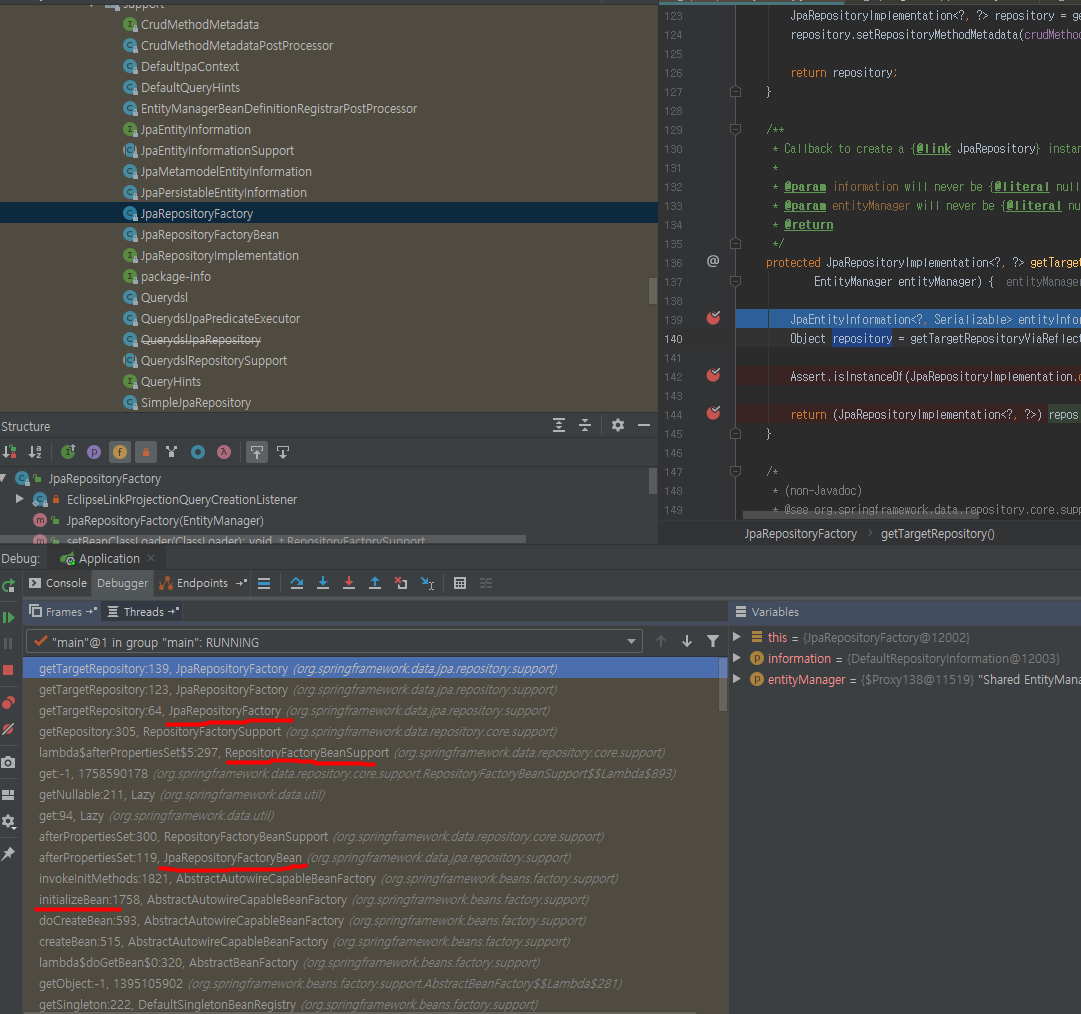Viewport: 1081px width, 1014px height.
Task: Click the thread dump camera icon
Action: click(8, 762)
